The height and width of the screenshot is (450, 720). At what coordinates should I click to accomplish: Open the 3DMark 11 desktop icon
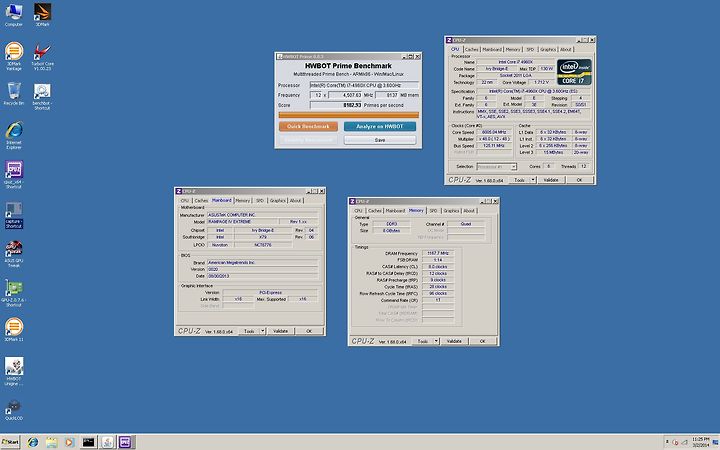coord(14,329)
